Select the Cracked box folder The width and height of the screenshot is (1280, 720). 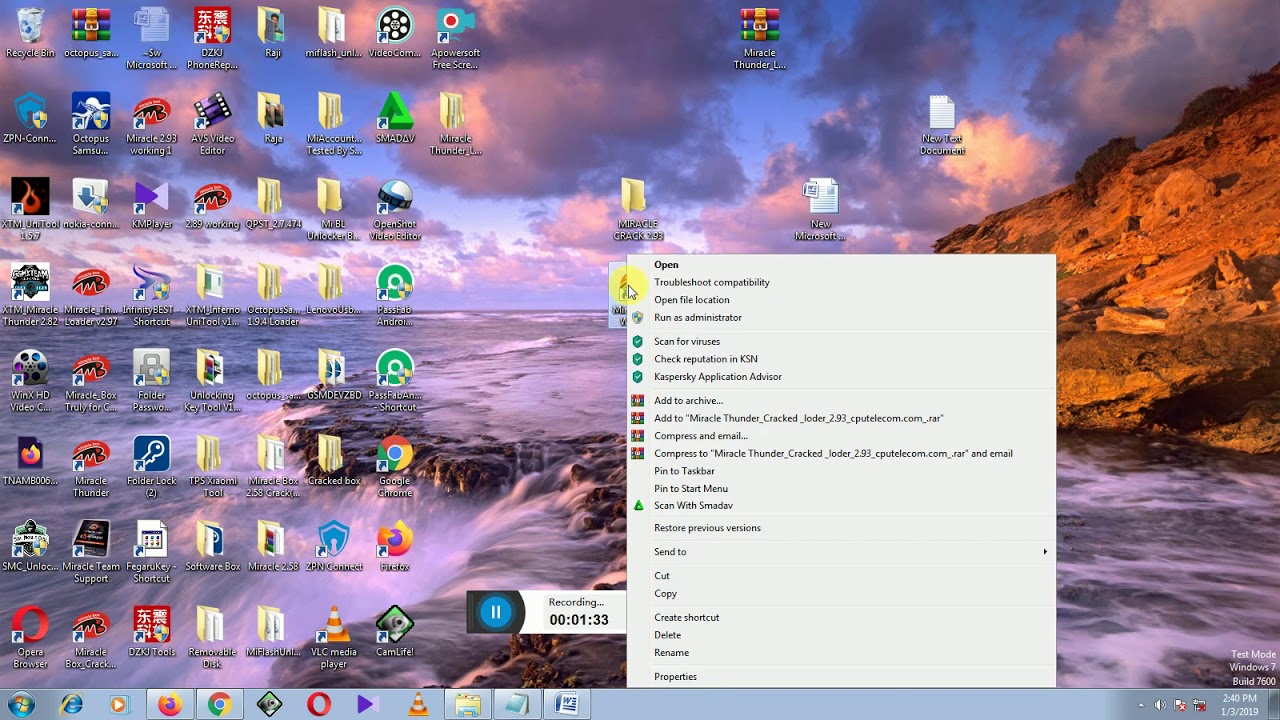[333, 461]
